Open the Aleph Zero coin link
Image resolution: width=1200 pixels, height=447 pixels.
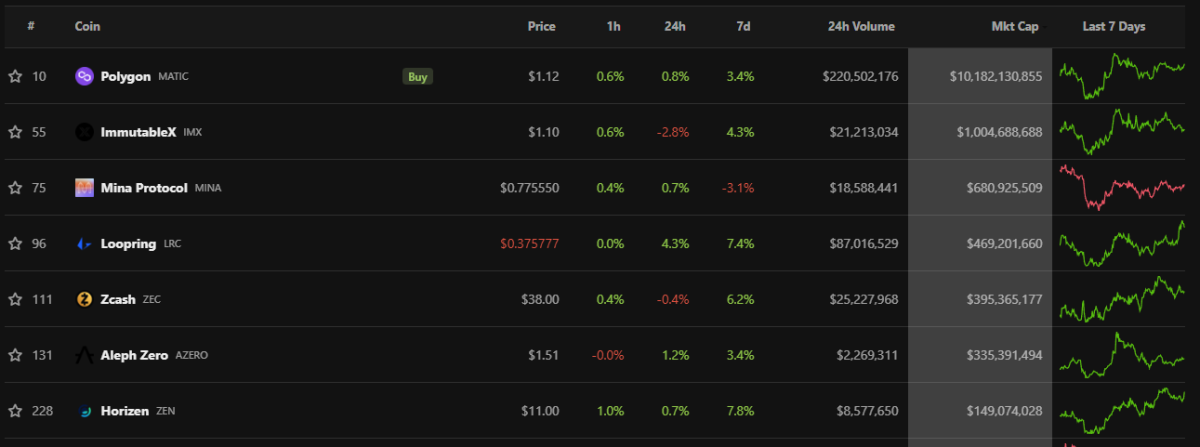coord(136,355)
